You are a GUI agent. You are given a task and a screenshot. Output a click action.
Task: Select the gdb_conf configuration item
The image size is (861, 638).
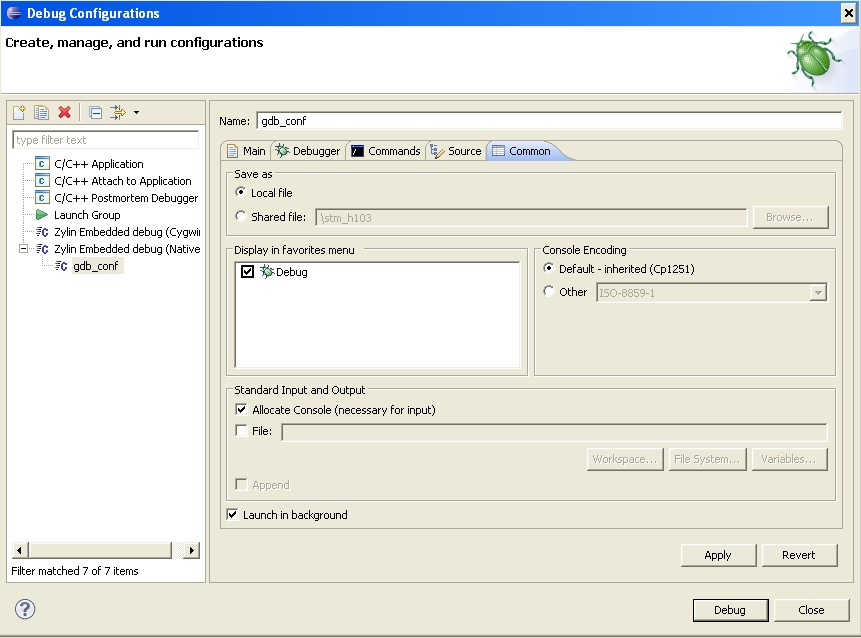click(96, 266)
